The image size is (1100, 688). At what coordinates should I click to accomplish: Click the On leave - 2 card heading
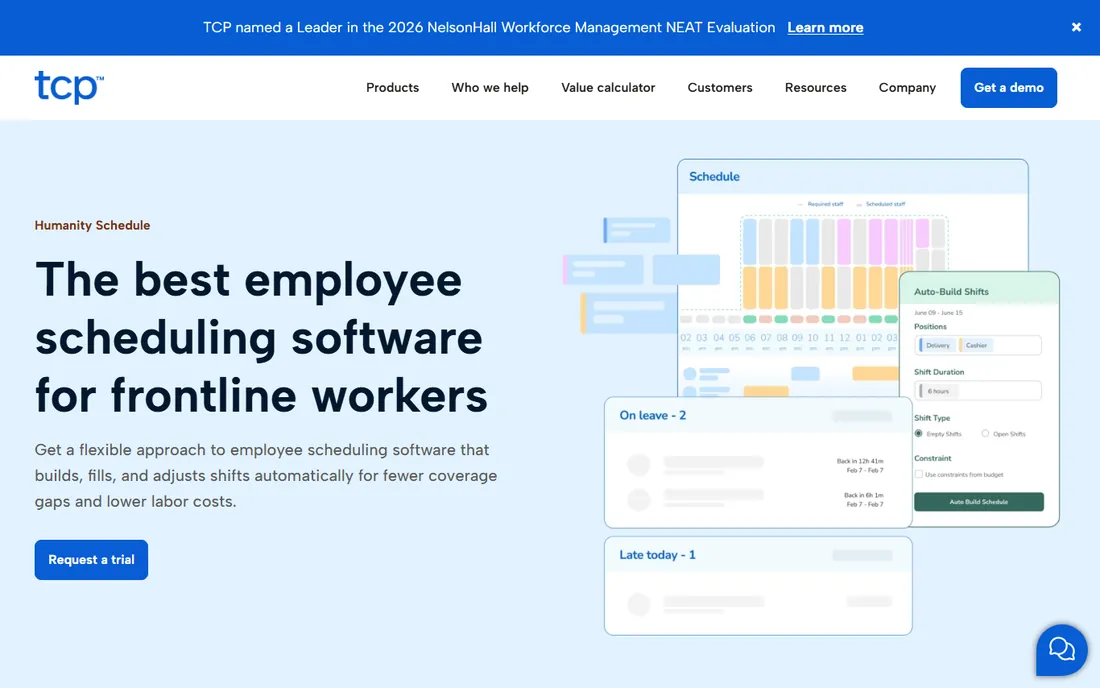click(x=652, y=415)
